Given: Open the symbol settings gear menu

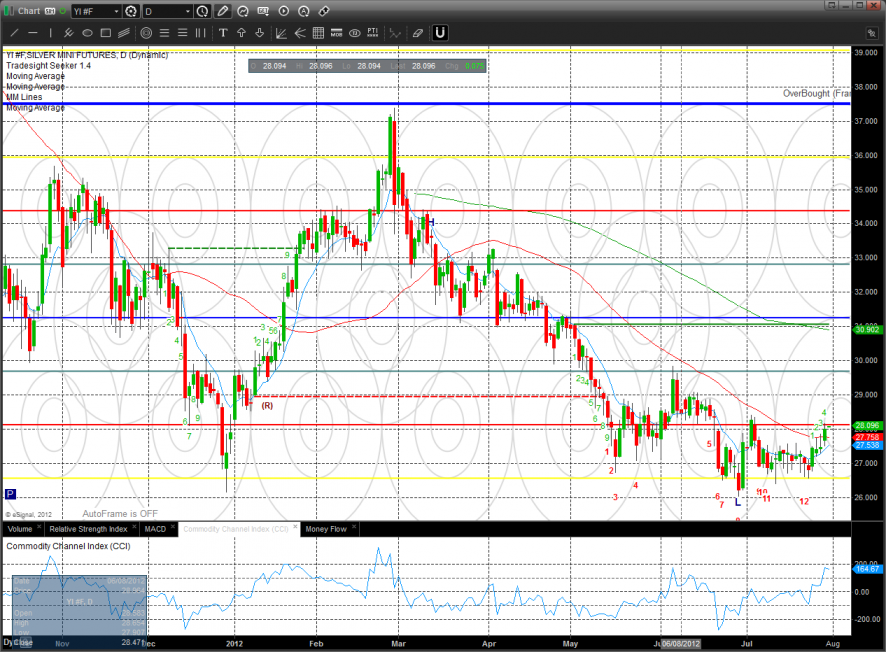Looking at the screenshot, I should click(x=130, y=12).
